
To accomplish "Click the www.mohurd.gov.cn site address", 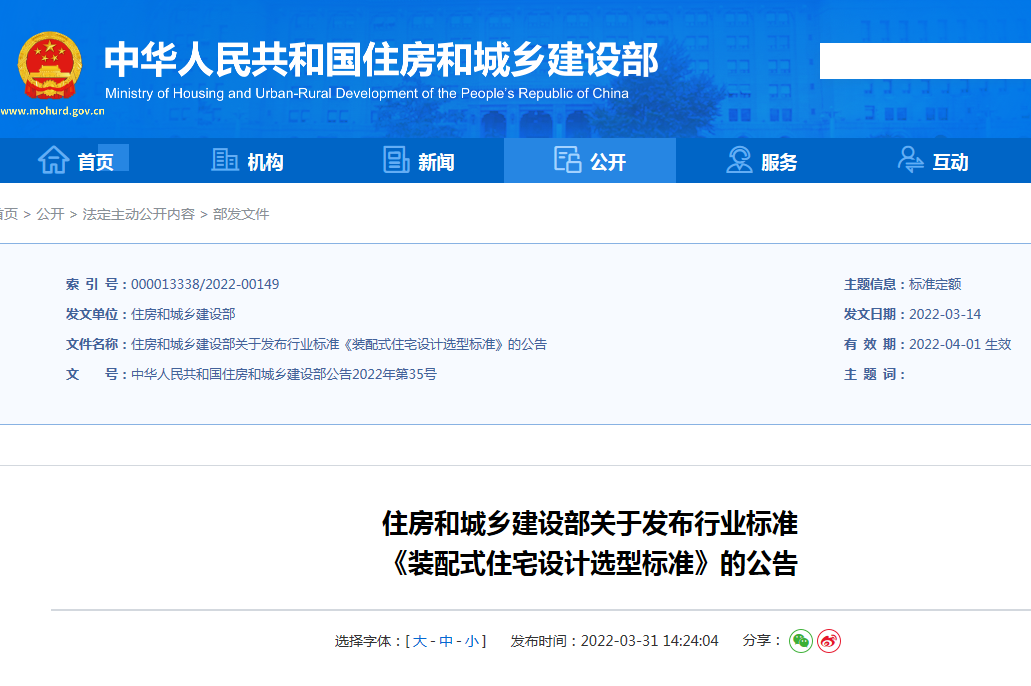I will [53, 111].
